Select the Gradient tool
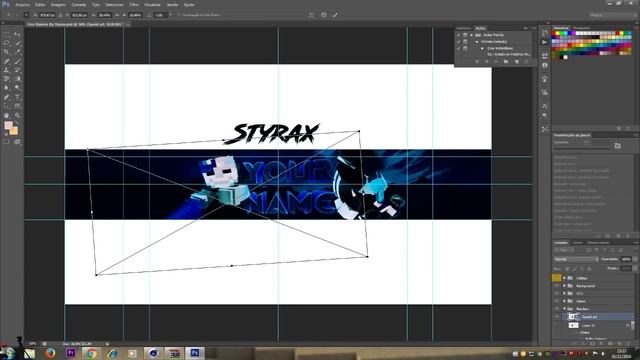Image resolution: width=640 pixels, height=360 pixels. (x=17, y=79)
